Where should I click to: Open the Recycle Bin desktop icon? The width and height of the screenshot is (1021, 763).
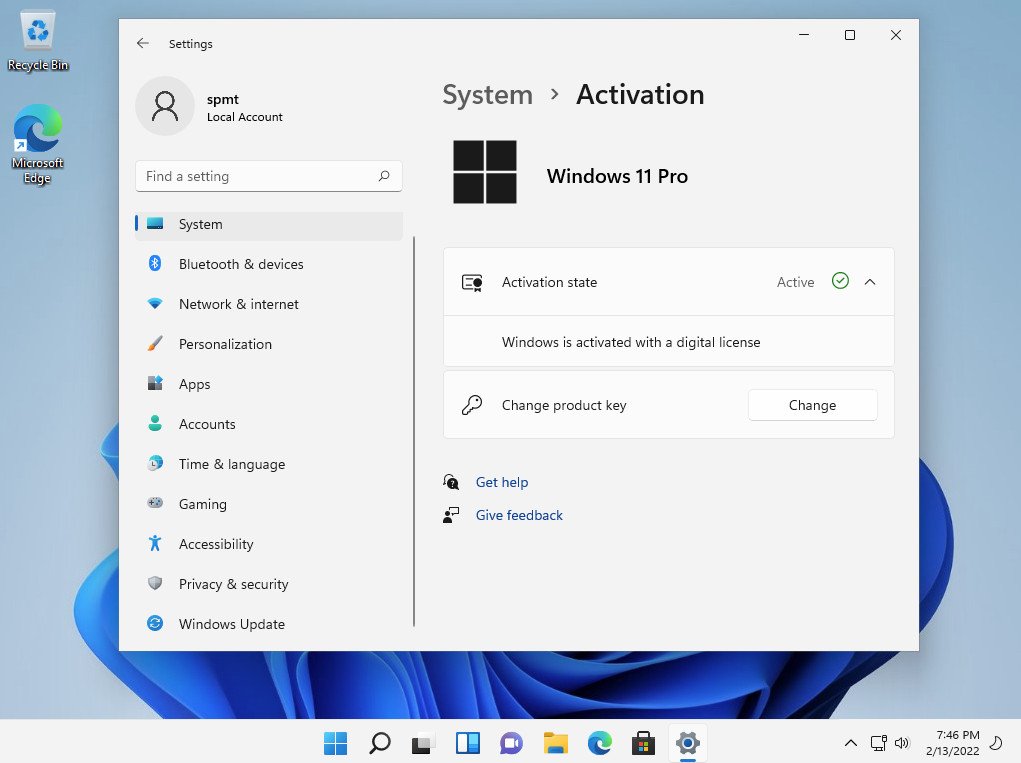[38, 40]
